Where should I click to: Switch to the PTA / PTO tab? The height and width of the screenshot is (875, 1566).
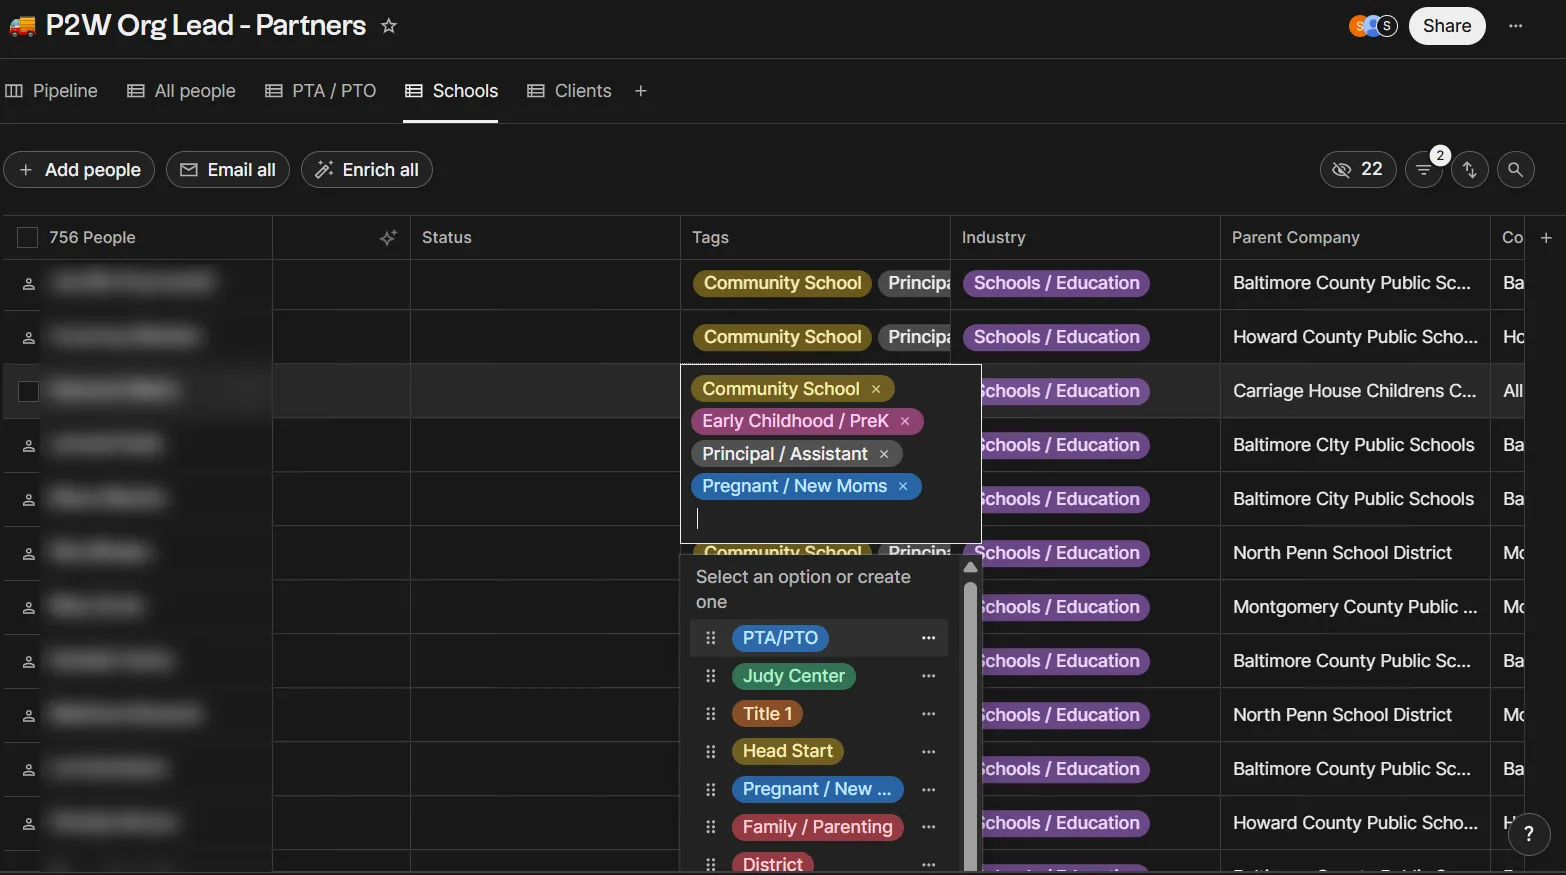point(321,91)
